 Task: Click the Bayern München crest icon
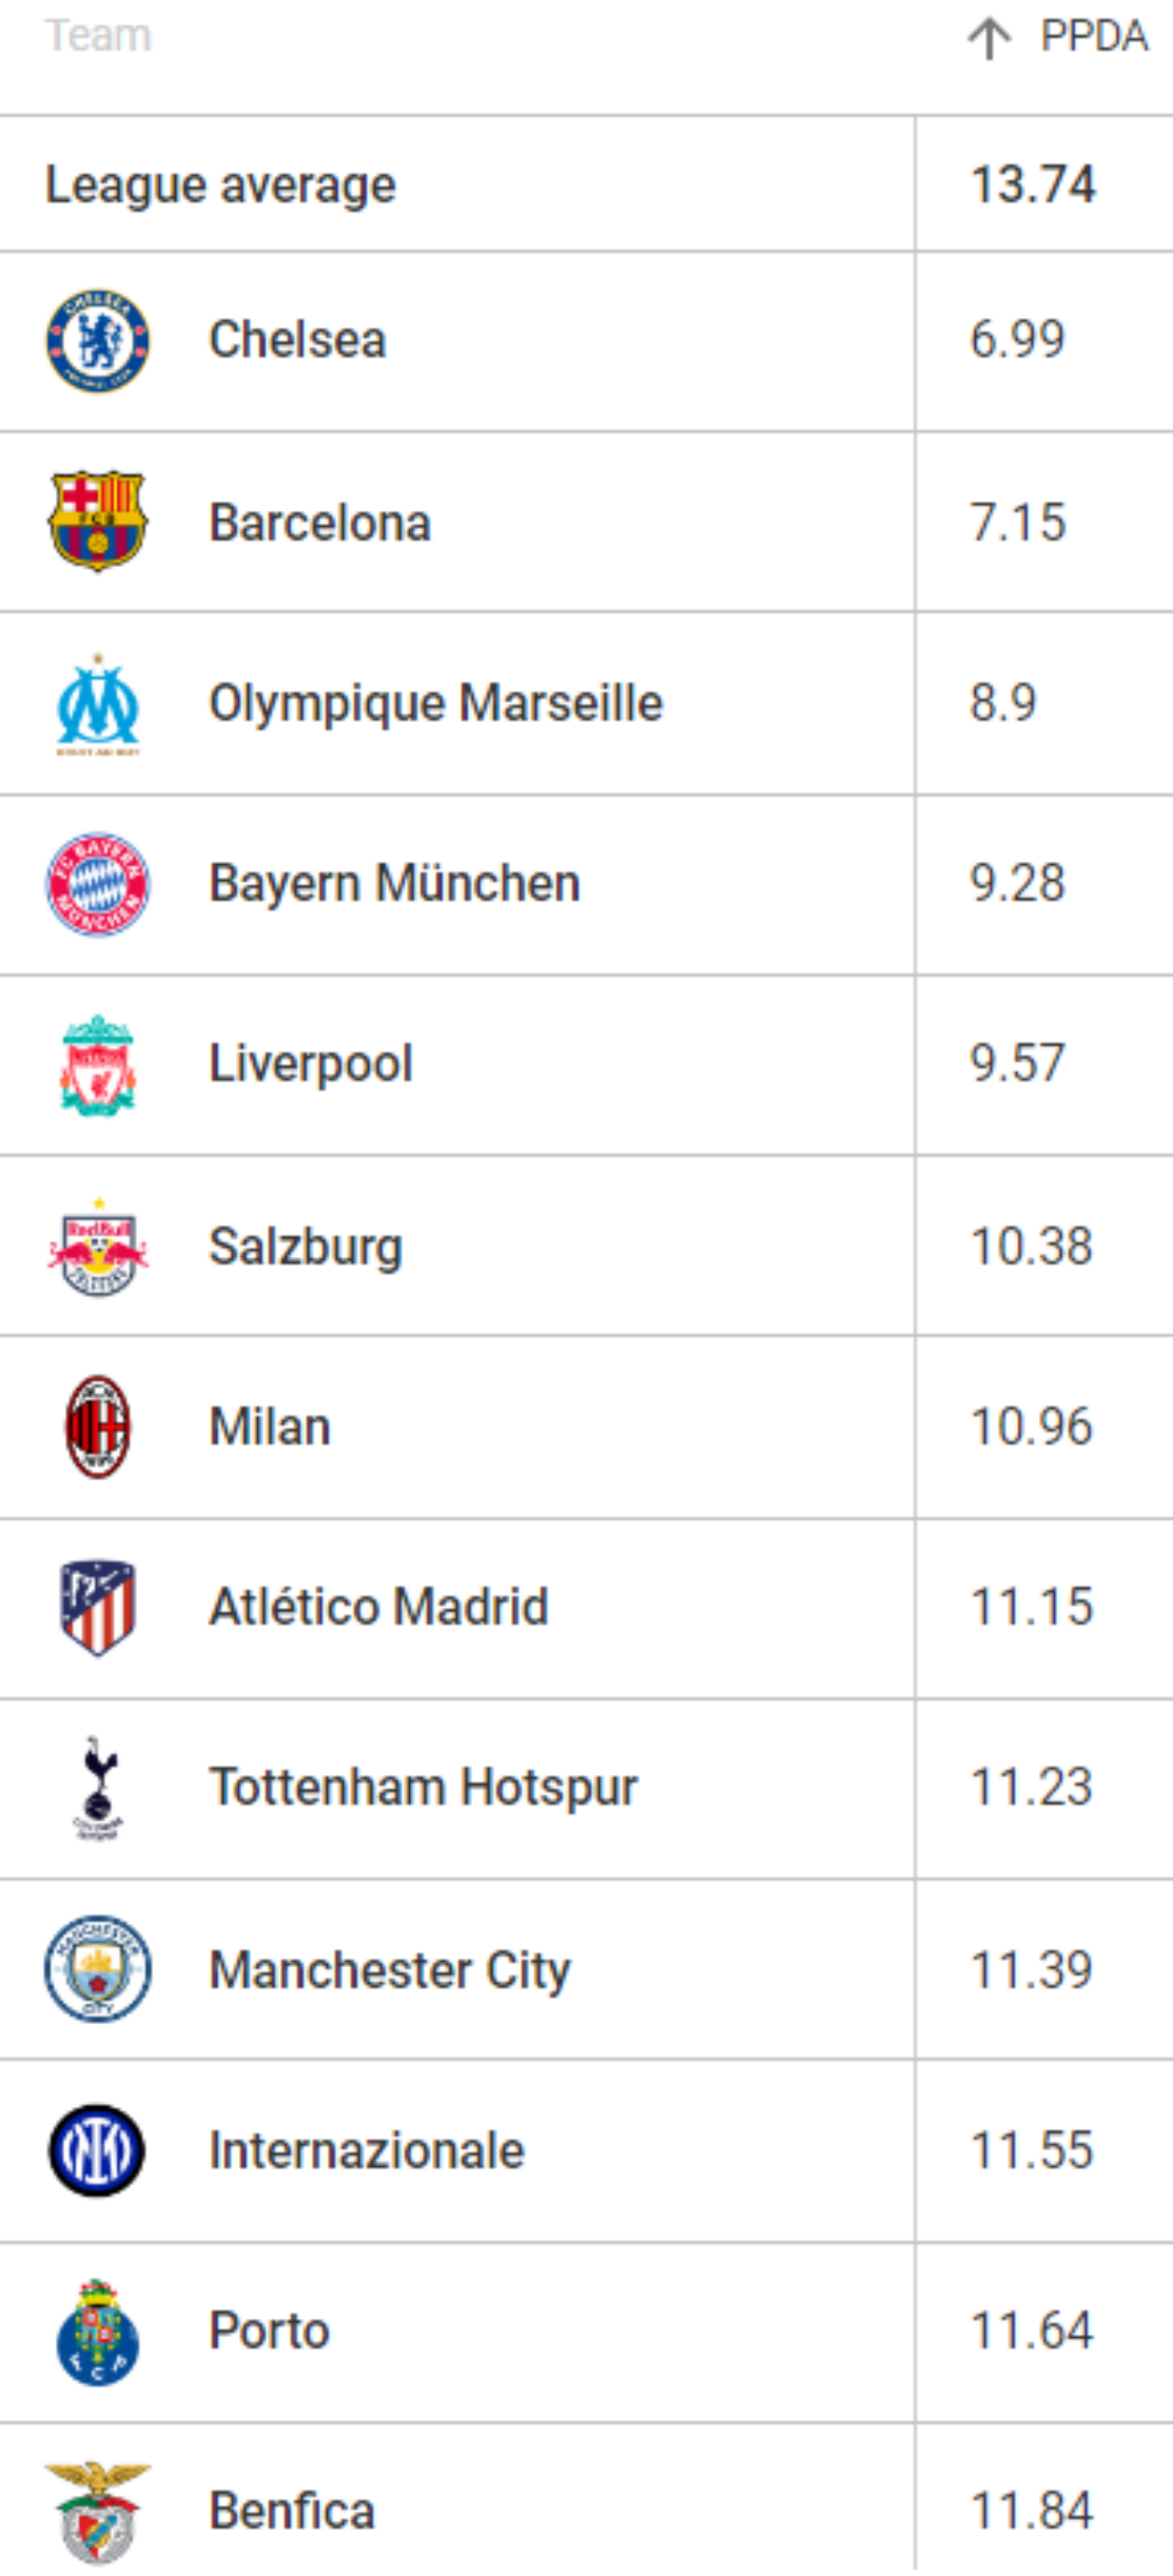(98, 884)
